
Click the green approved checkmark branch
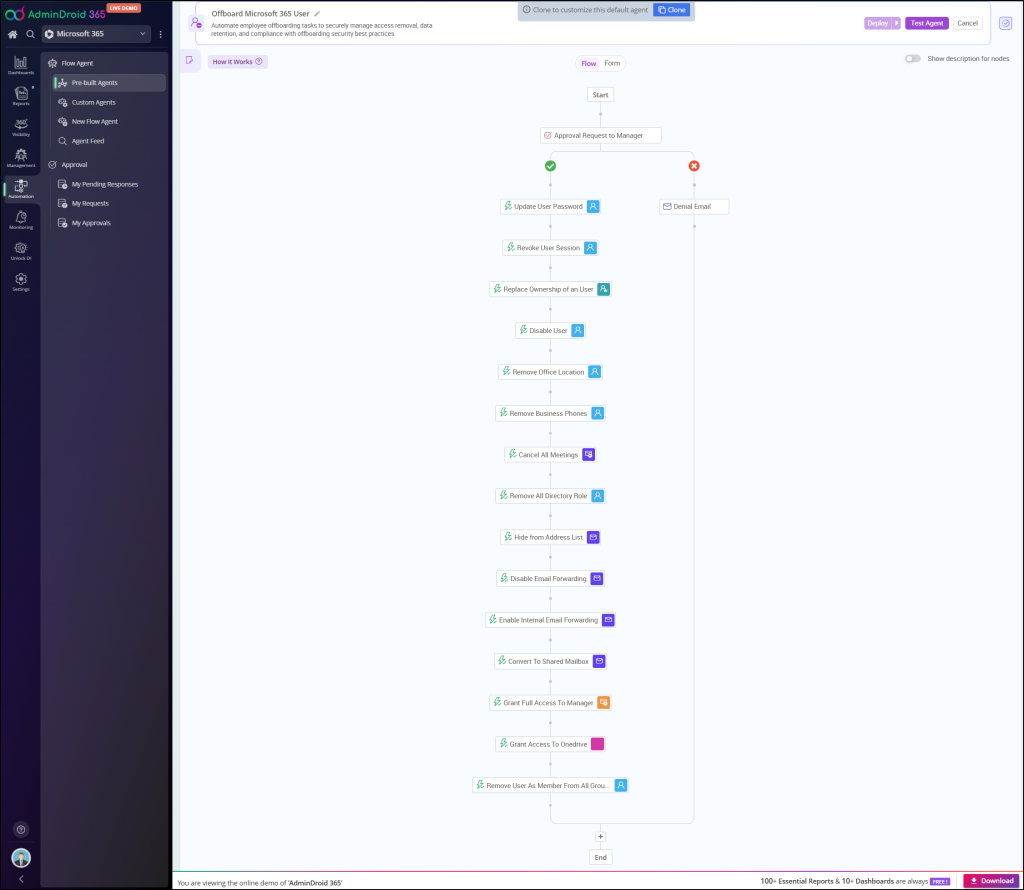point(551,166)
